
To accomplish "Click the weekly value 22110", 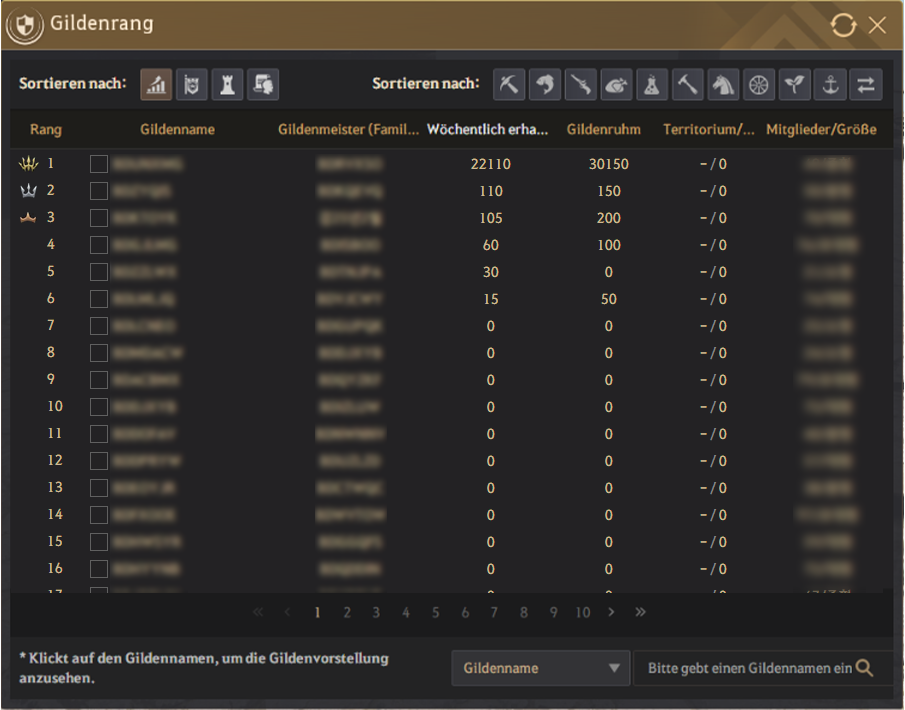I will 491,164.
